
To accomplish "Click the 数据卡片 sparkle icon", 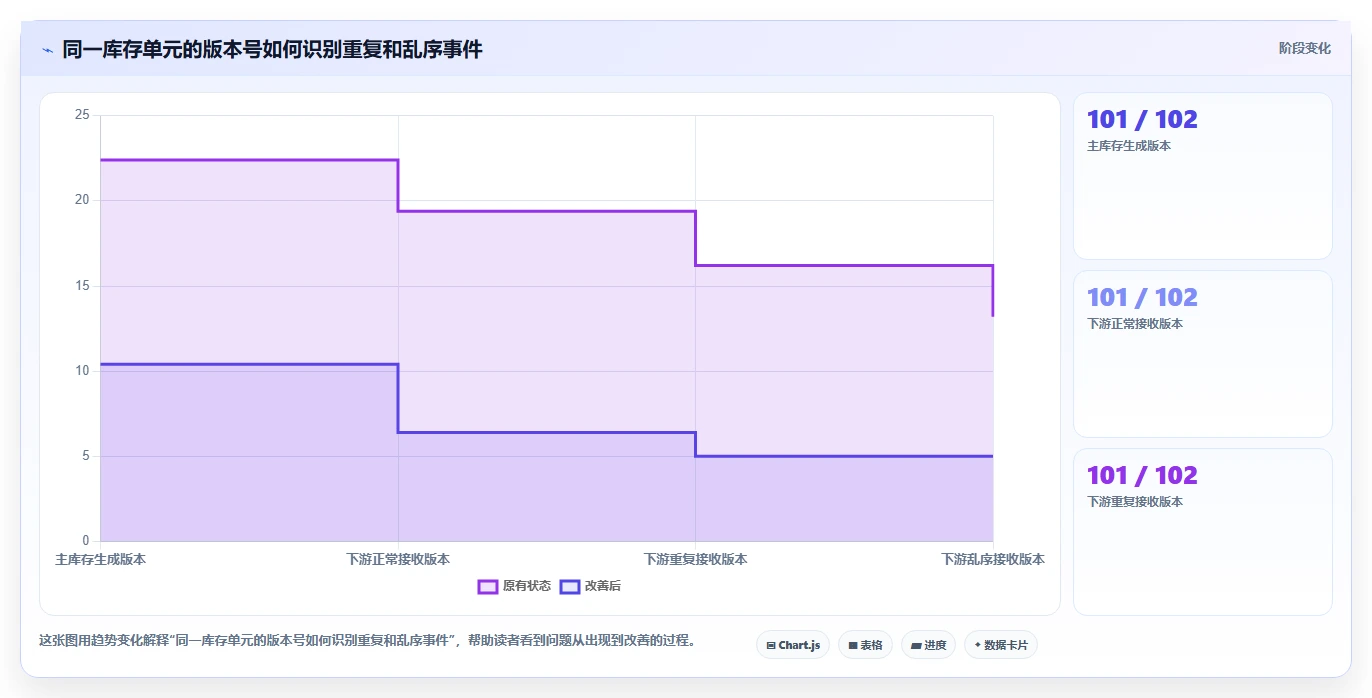I will coord(977,645).
